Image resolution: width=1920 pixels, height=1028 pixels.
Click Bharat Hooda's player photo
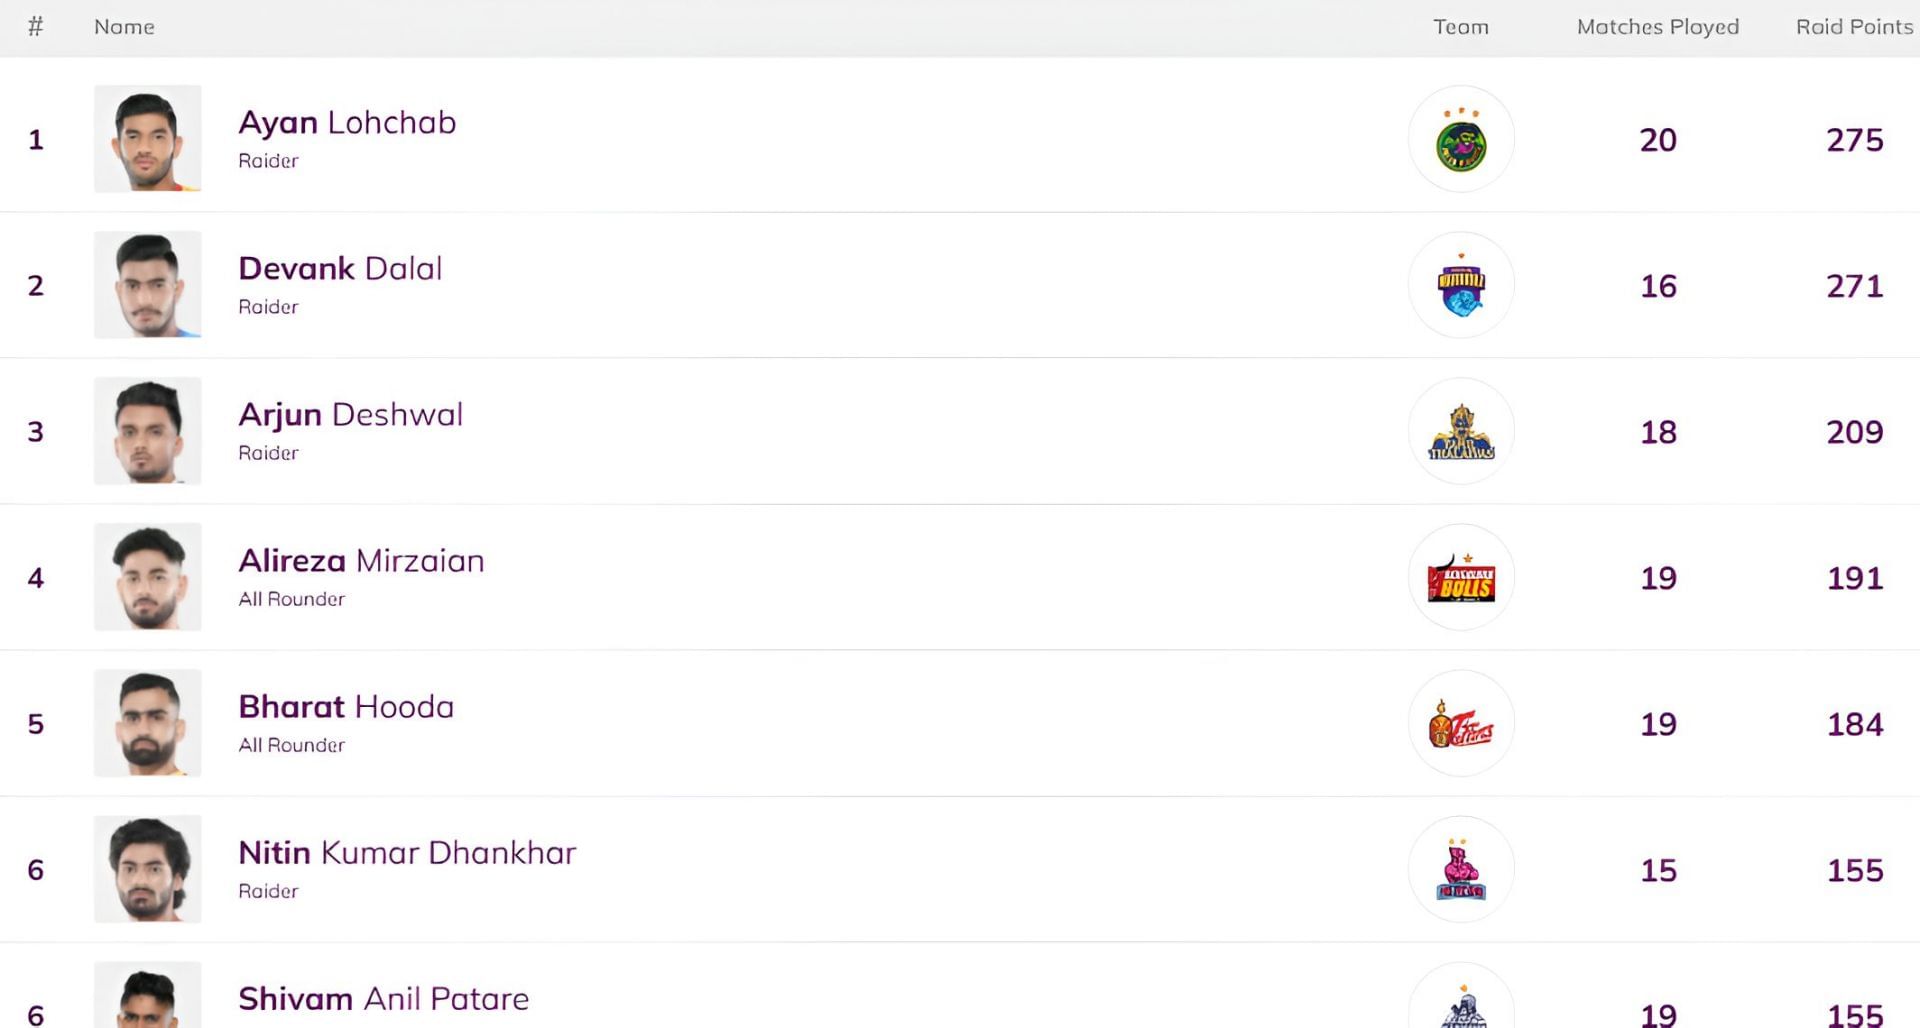148,723
